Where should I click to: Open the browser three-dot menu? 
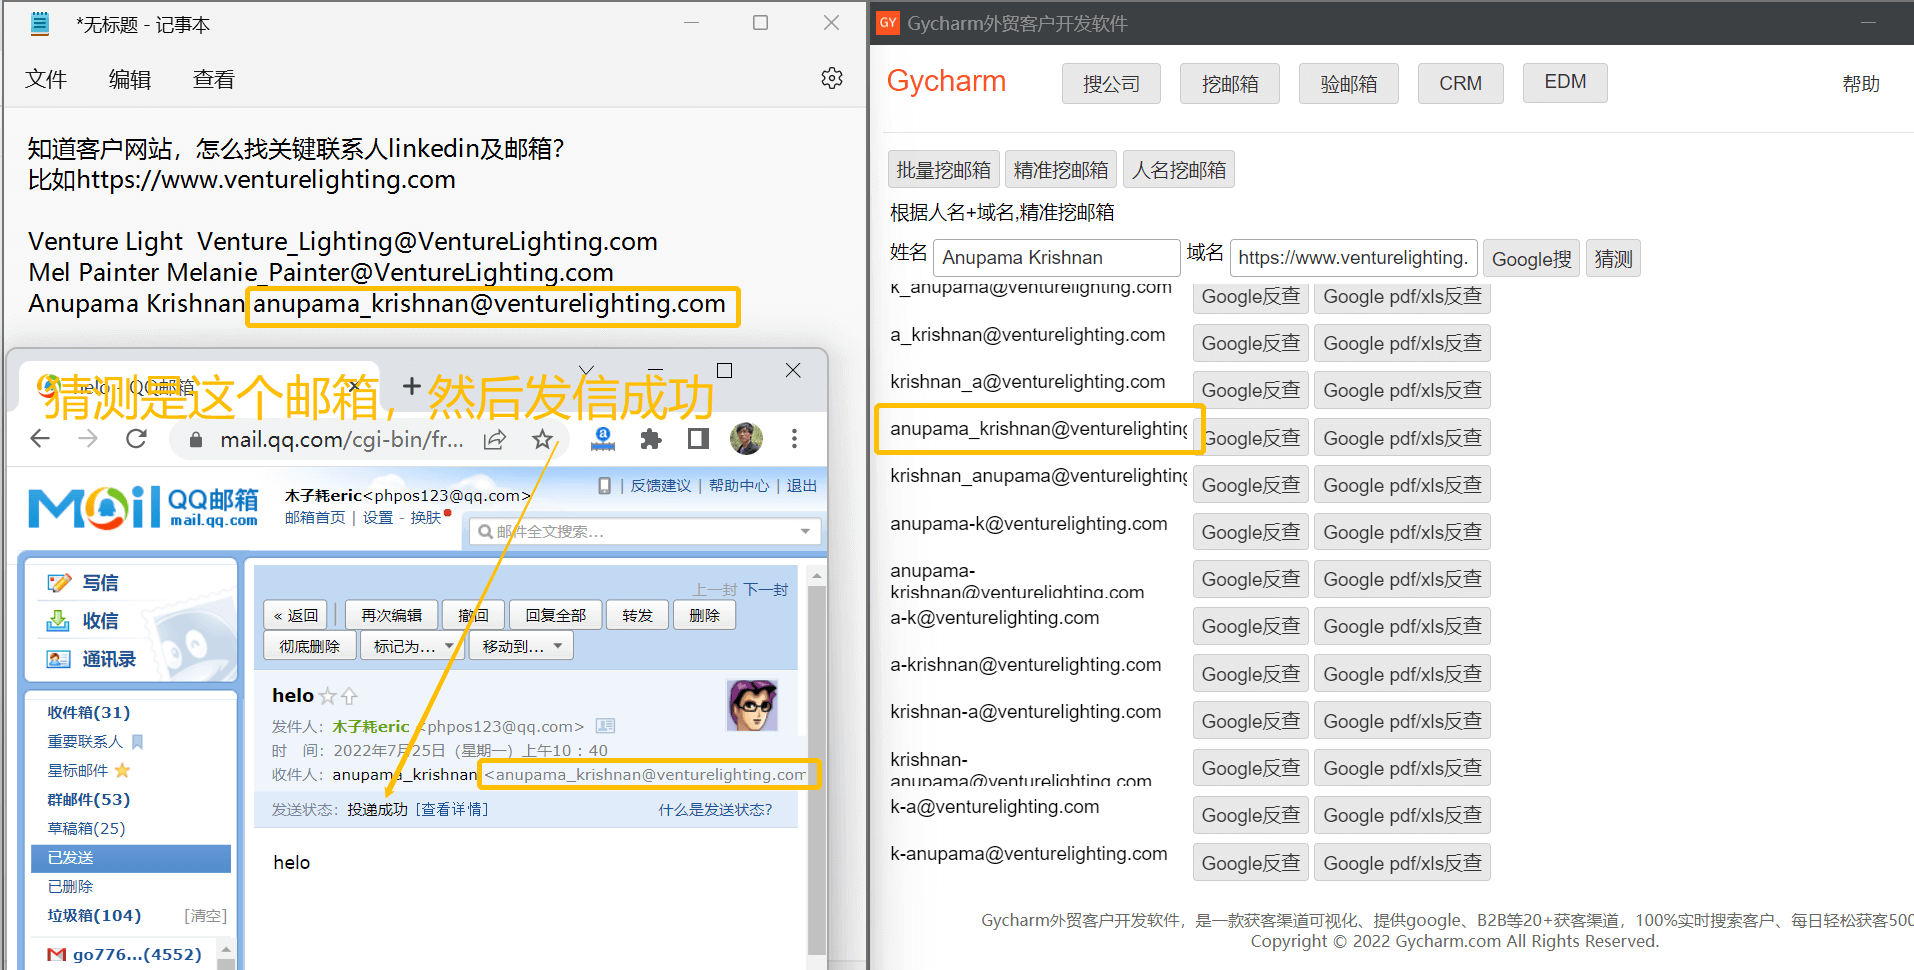(x=794, y=438)
